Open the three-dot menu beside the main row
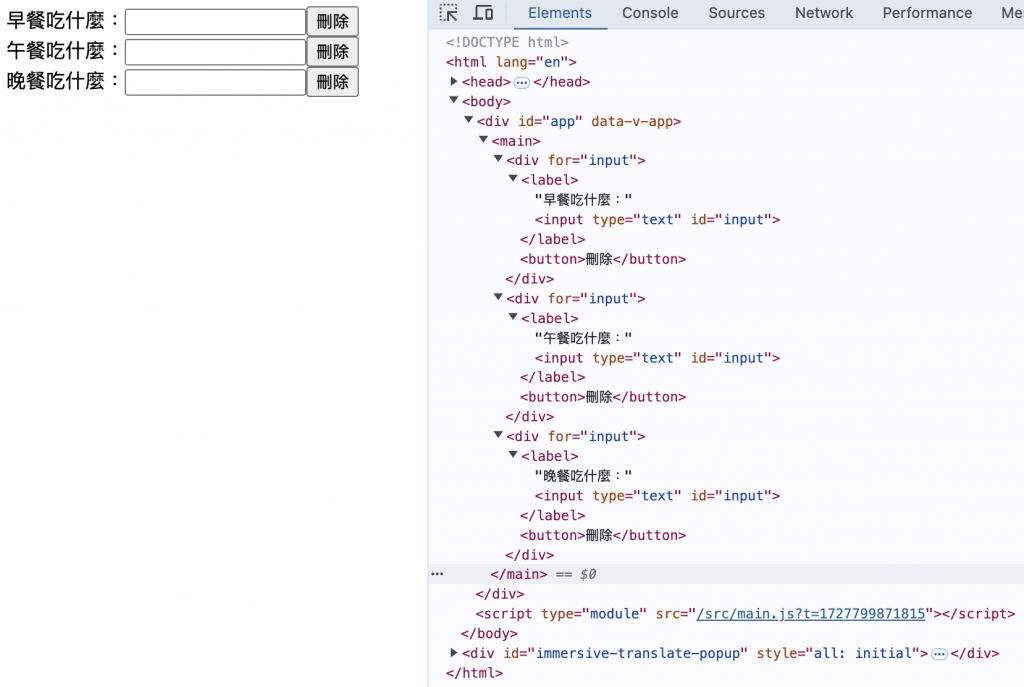Viewport: 1024px width, 687px height. coord(437,574)
